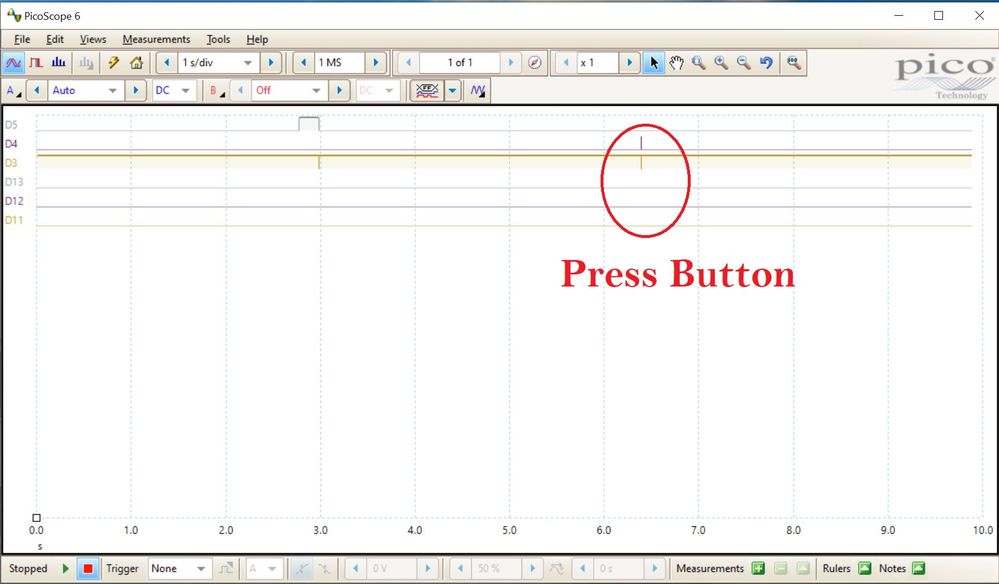Screen dimensions: 999x584
Task: Open the math channels icon
Action: point(478,90)
